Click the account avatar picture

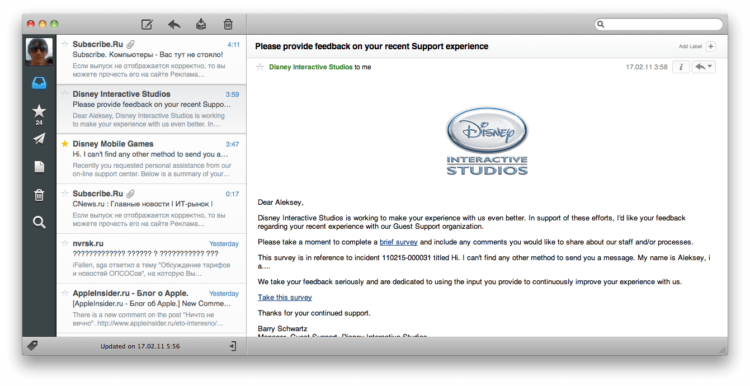[39, 52]
